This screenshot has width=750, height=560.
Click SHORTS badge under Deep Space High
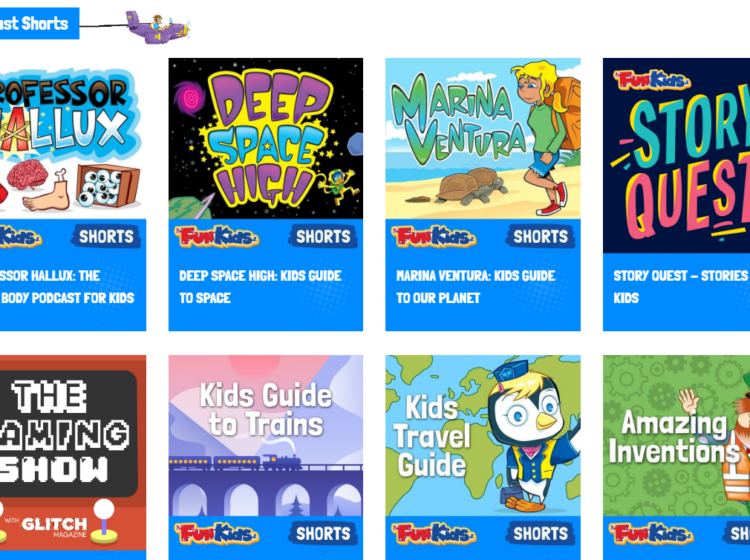pos(323,236)
